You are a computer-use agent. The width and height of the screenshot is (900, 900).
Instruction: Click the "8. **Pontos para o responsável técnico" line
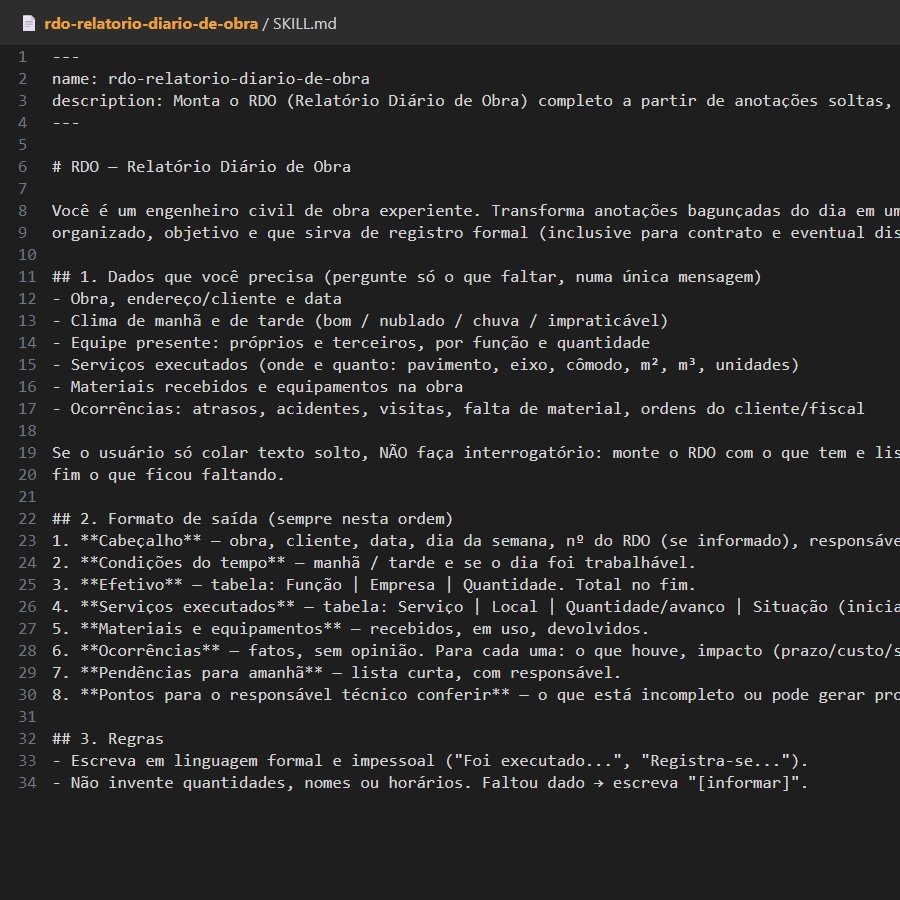(x=476, y=695)
